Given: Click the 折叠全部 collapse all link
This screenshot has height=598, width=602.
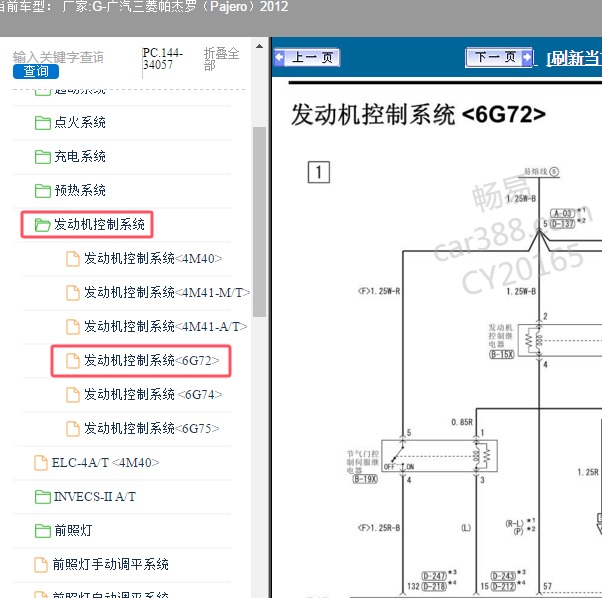Looking at the screenshot, I should [x=221, y=59].
